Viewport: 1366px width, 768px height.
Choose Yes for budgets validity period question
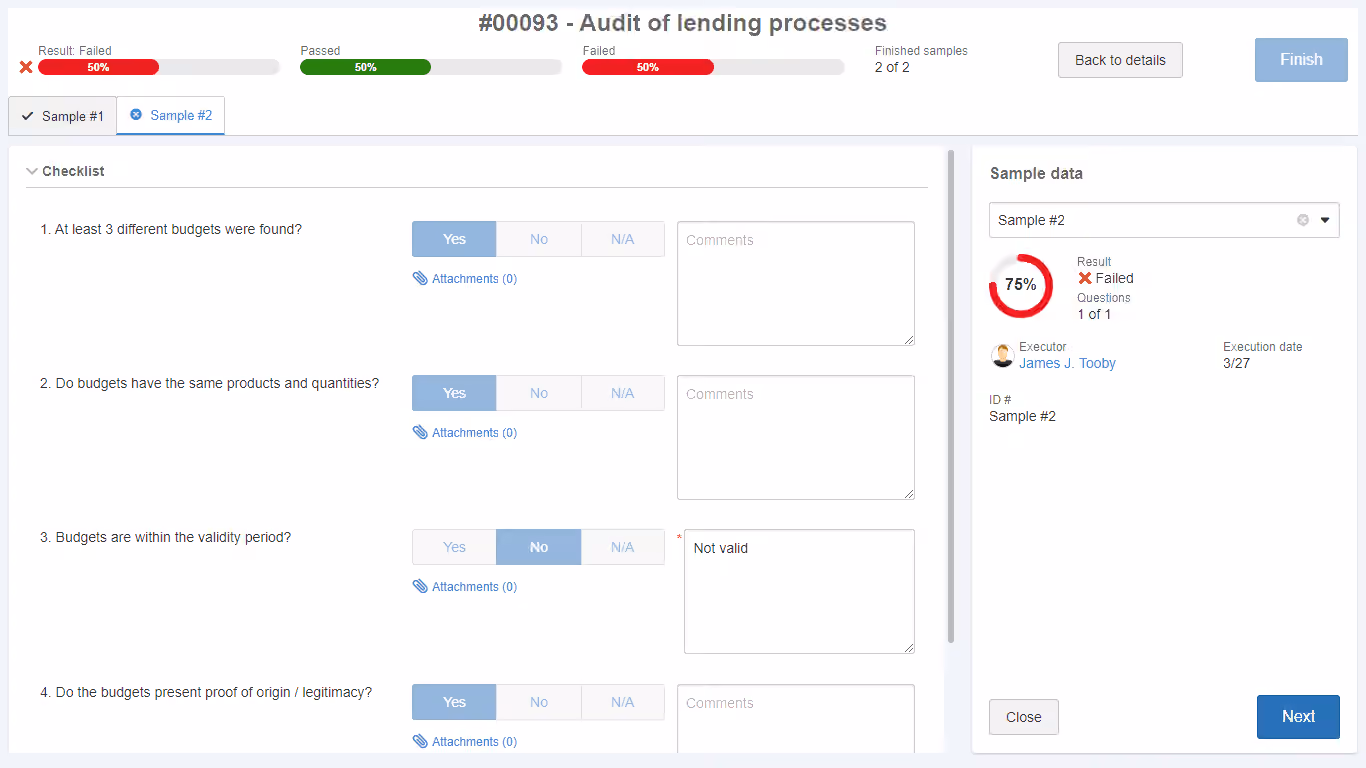point(455,547)
